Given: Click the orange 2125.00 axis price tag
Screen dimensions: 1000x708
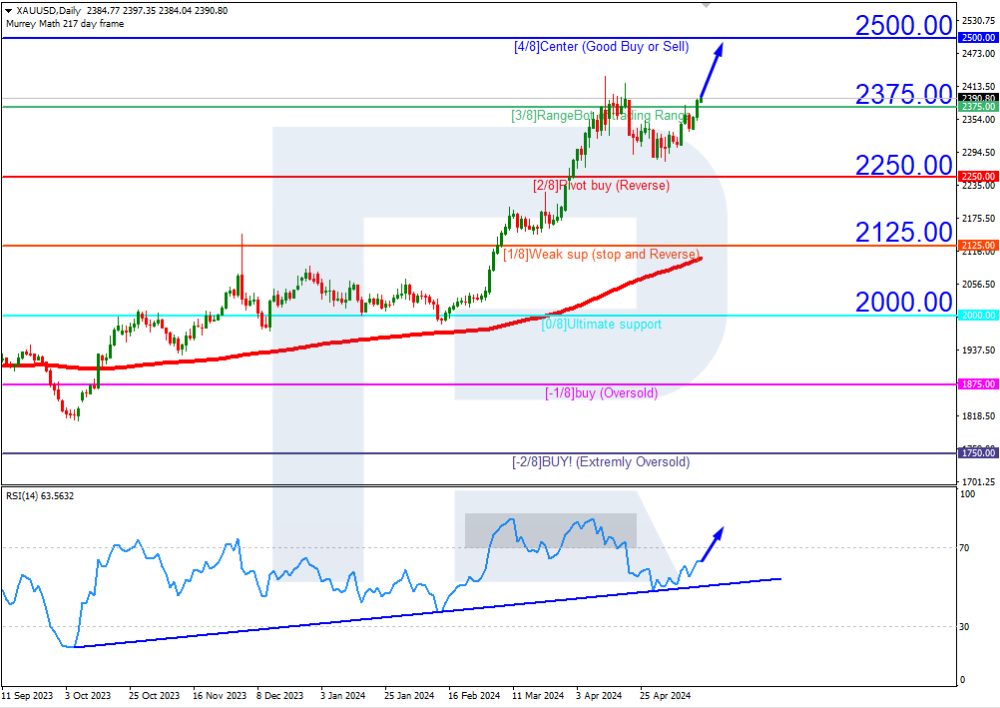Looking at the screenshot, I should click(977, 245).
